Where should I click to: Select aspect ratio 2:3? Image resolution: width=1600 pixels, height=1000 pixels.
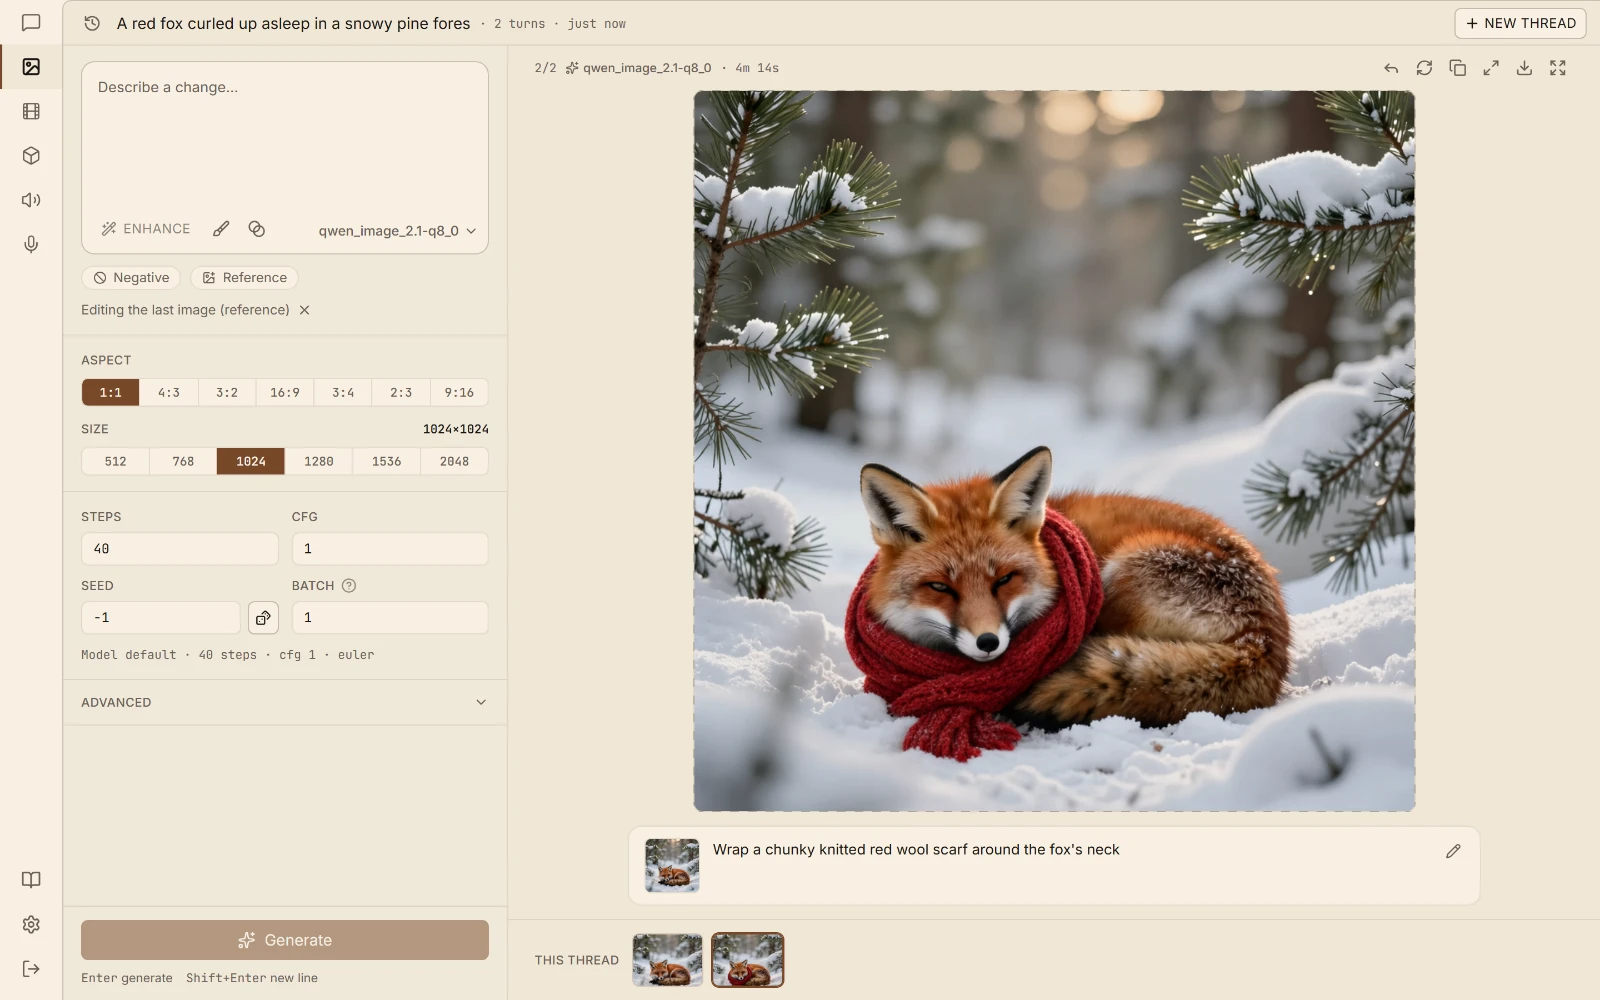point(401,393)
